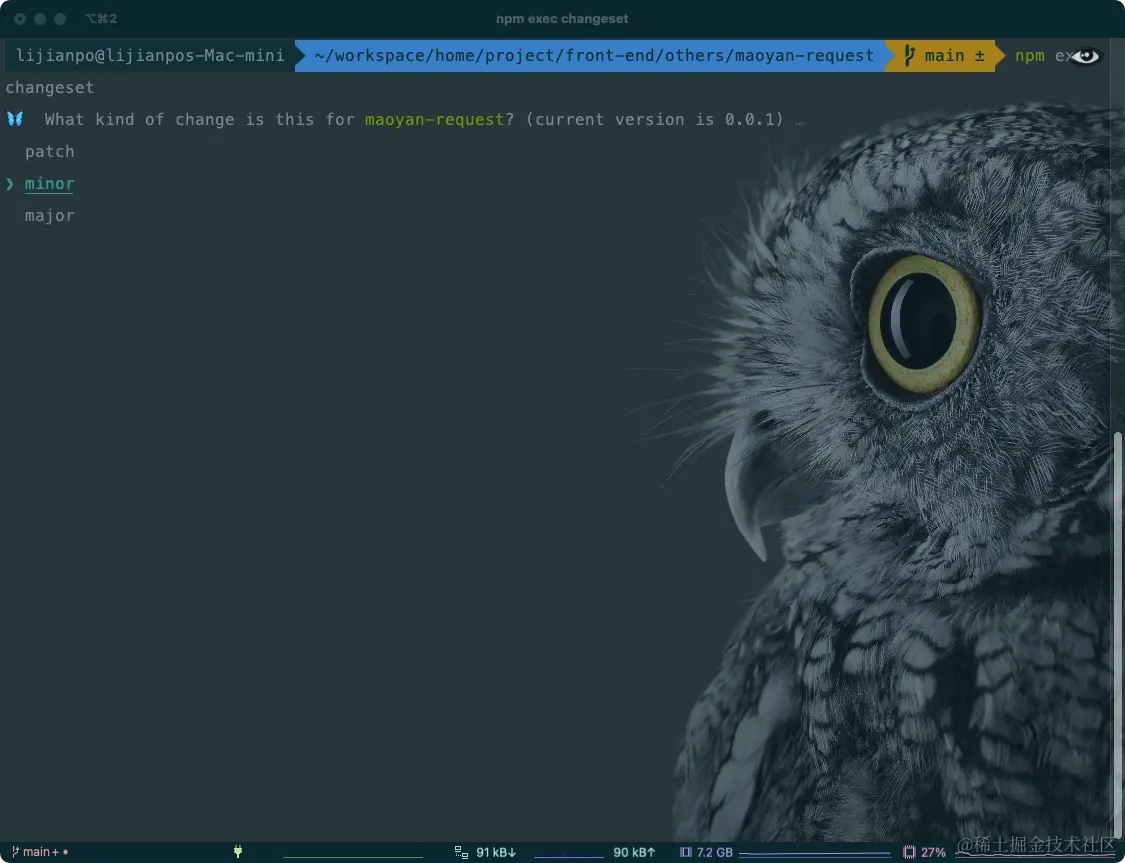1125x863 pixels.
Task: Click the 27% CPU usage value
Action: 933,852
